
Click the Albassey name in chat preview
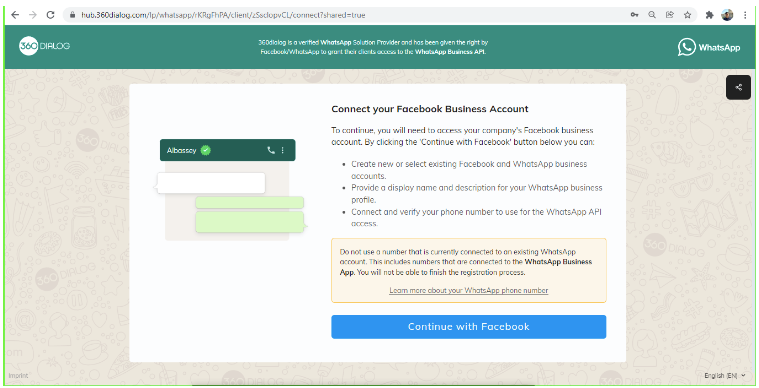pos(182,150)
